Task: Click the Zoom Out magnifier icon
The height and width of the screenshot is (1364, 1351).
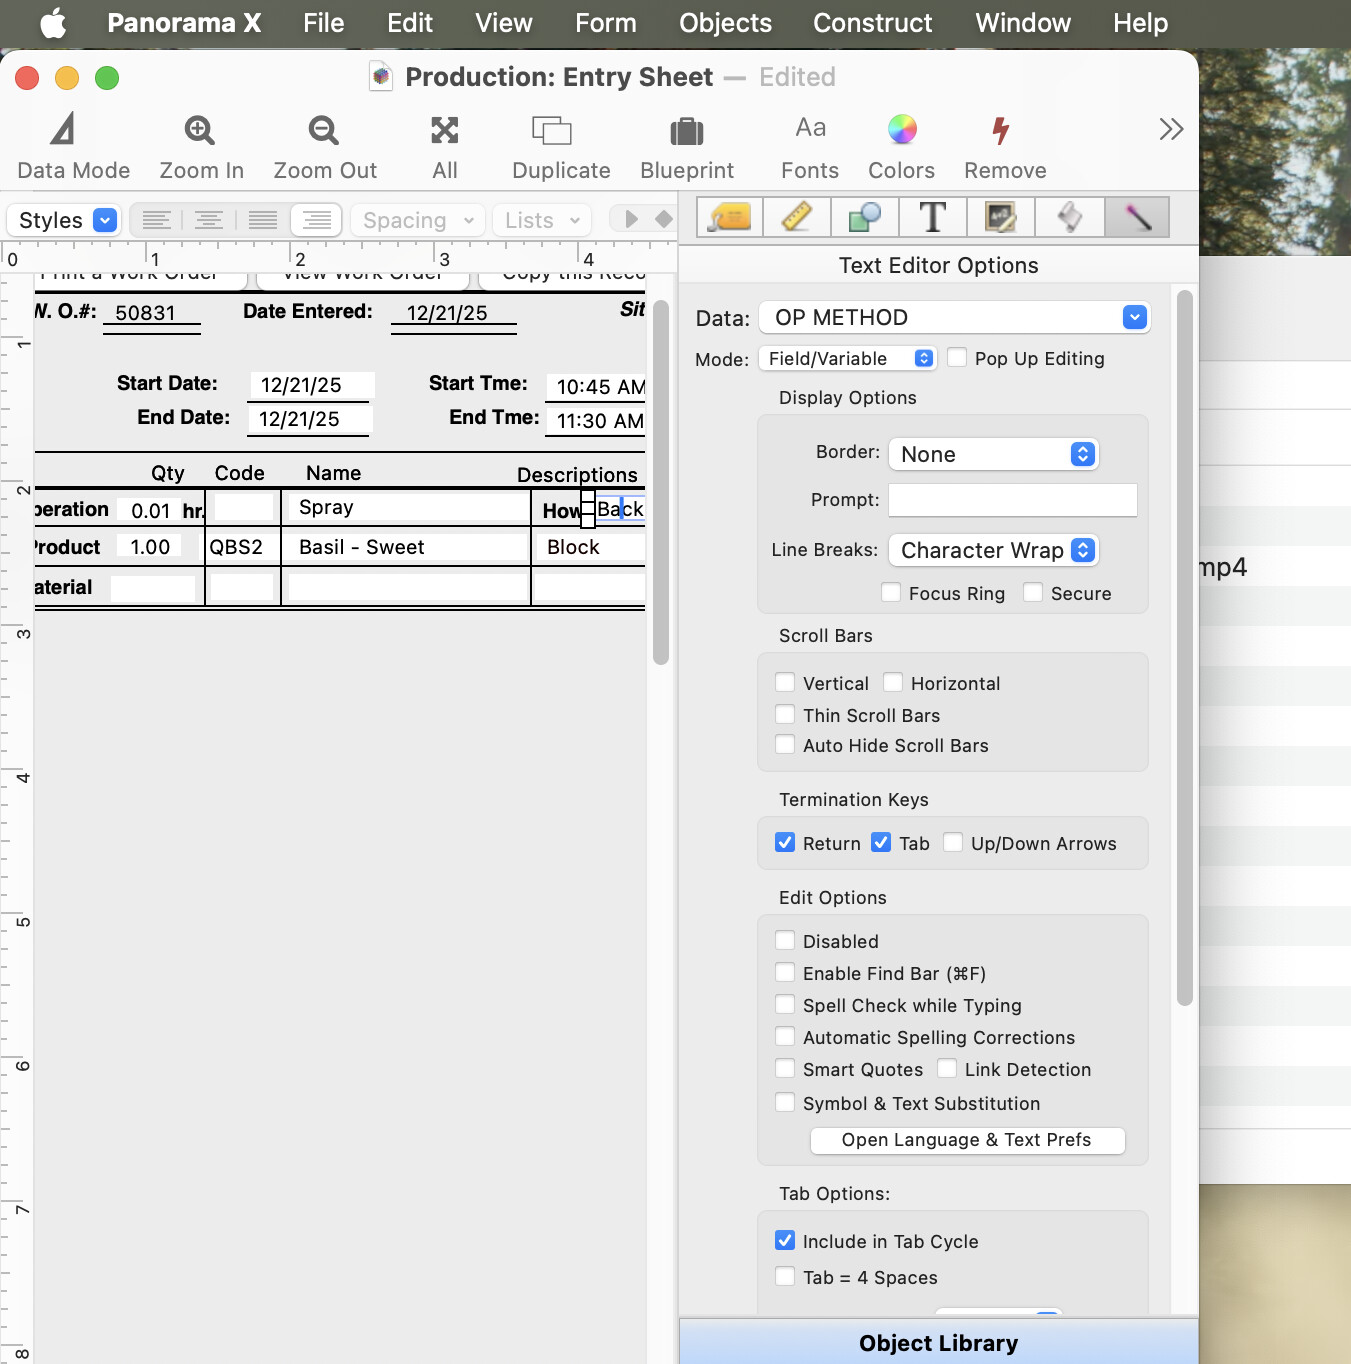Action: (x=324, y=131)
